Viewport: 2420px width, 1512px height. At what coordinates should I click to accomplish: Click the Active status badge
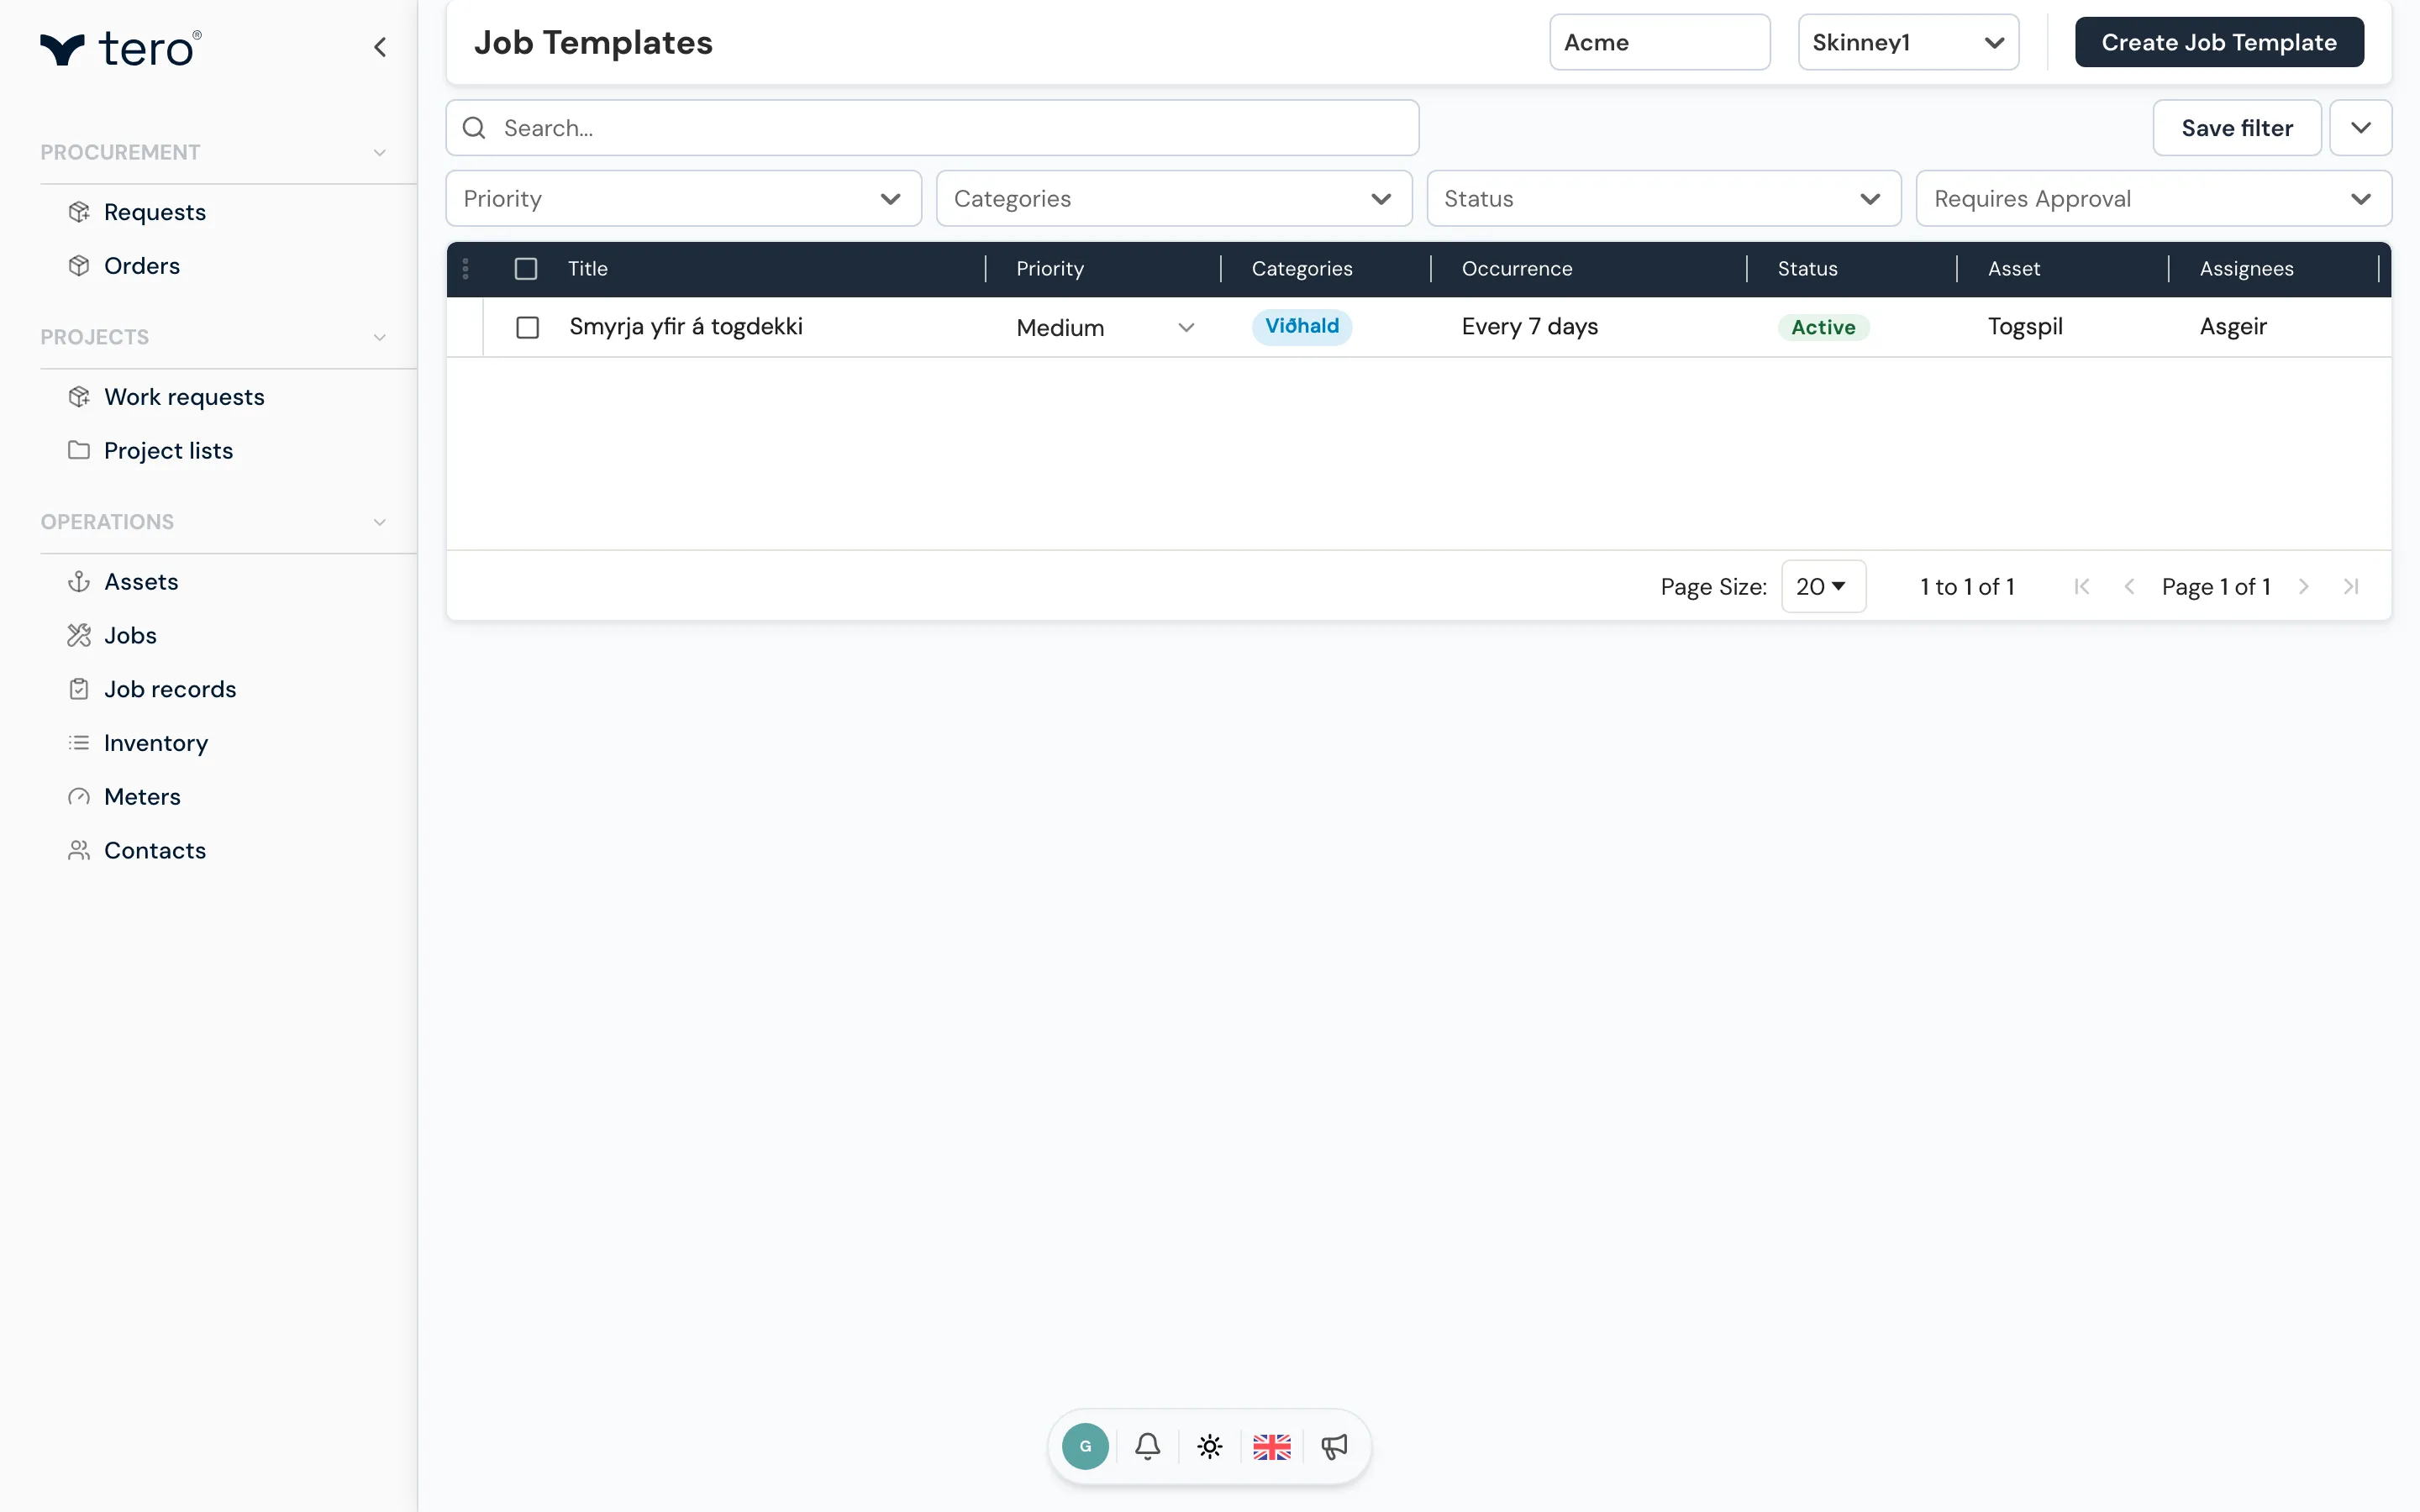tap(1823, 328)
